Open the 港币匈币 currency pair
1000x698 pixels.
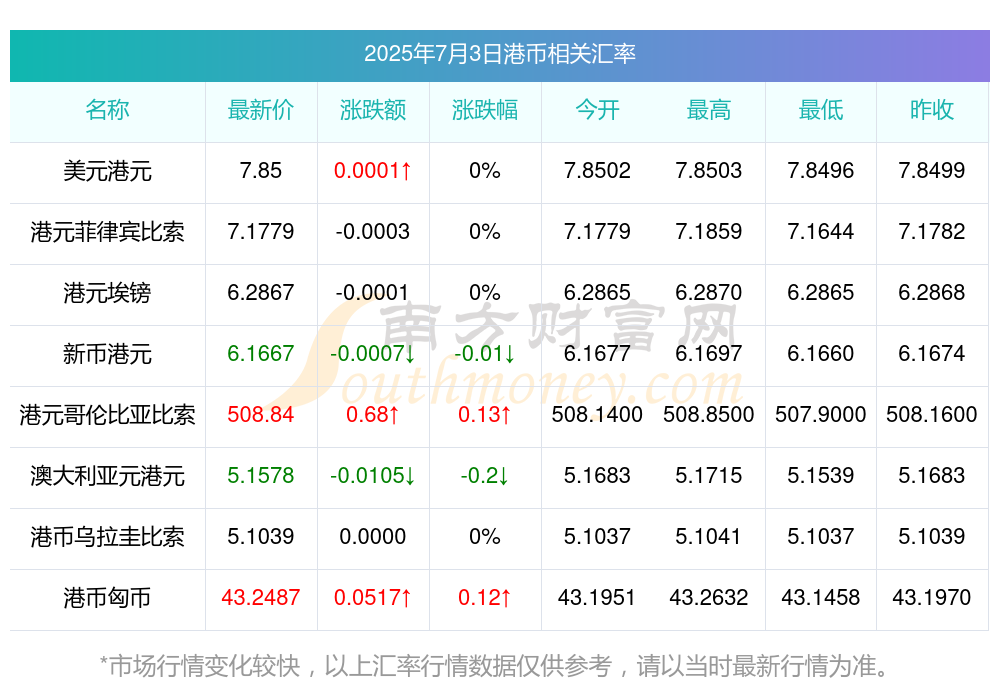tap(107, 598)
